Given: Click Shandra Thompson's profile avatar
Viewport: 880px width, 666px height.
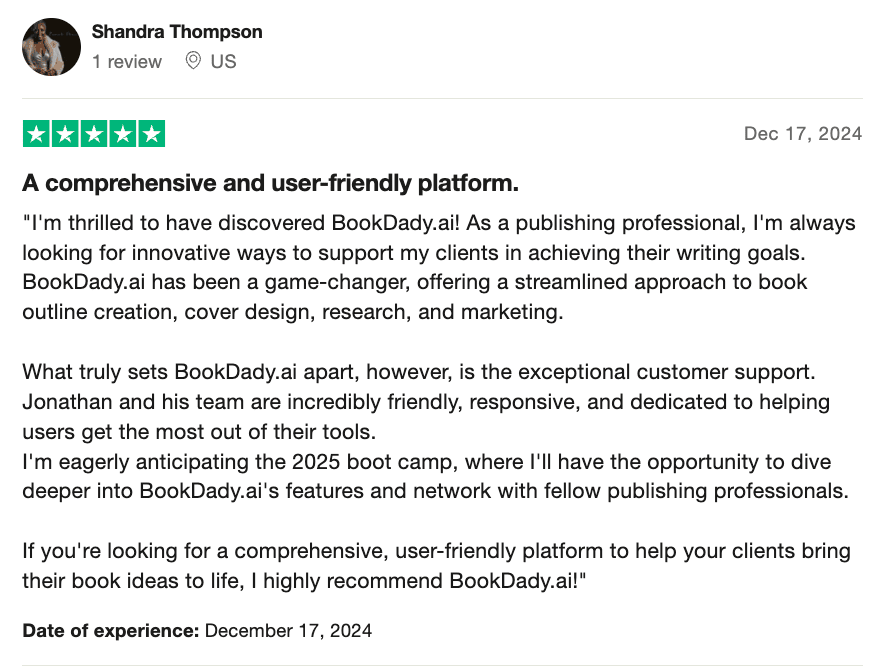Looking at the screenshot, I should coord(51,47).
